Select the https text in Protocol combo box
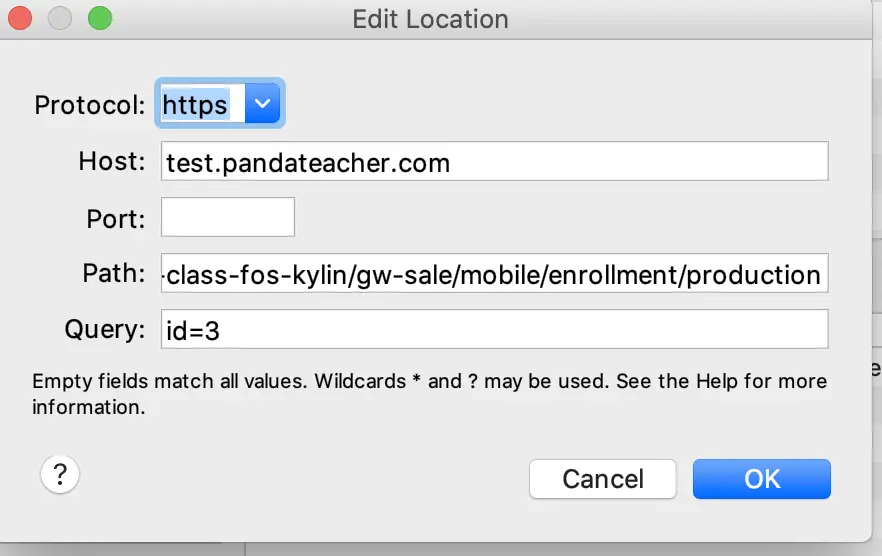This screenshot has height=556, width=882. [195, 104]
